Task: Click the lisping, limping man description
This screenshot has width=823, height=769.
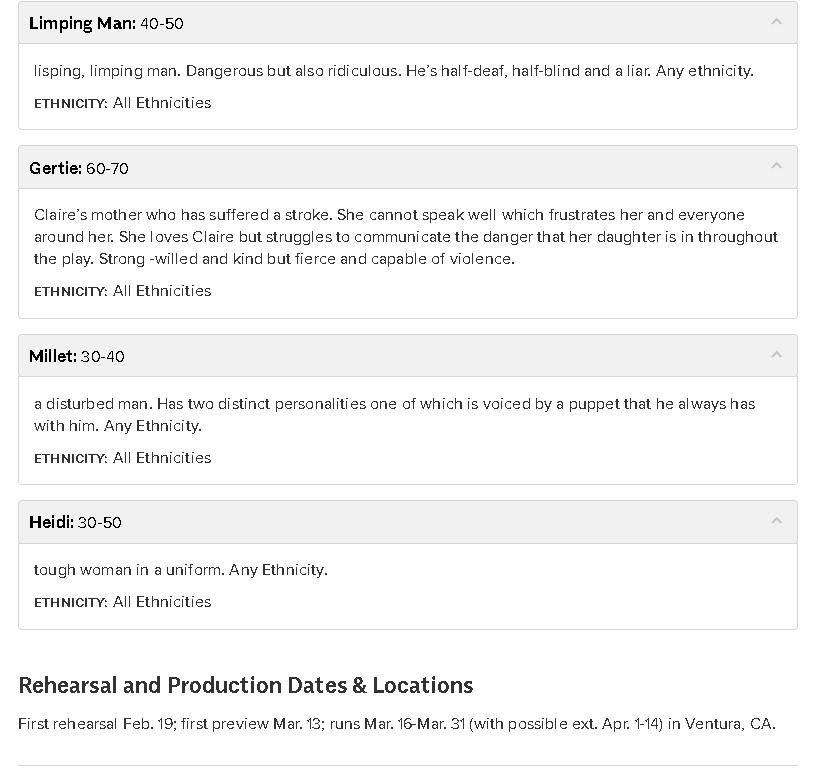Action: [393, 71]
